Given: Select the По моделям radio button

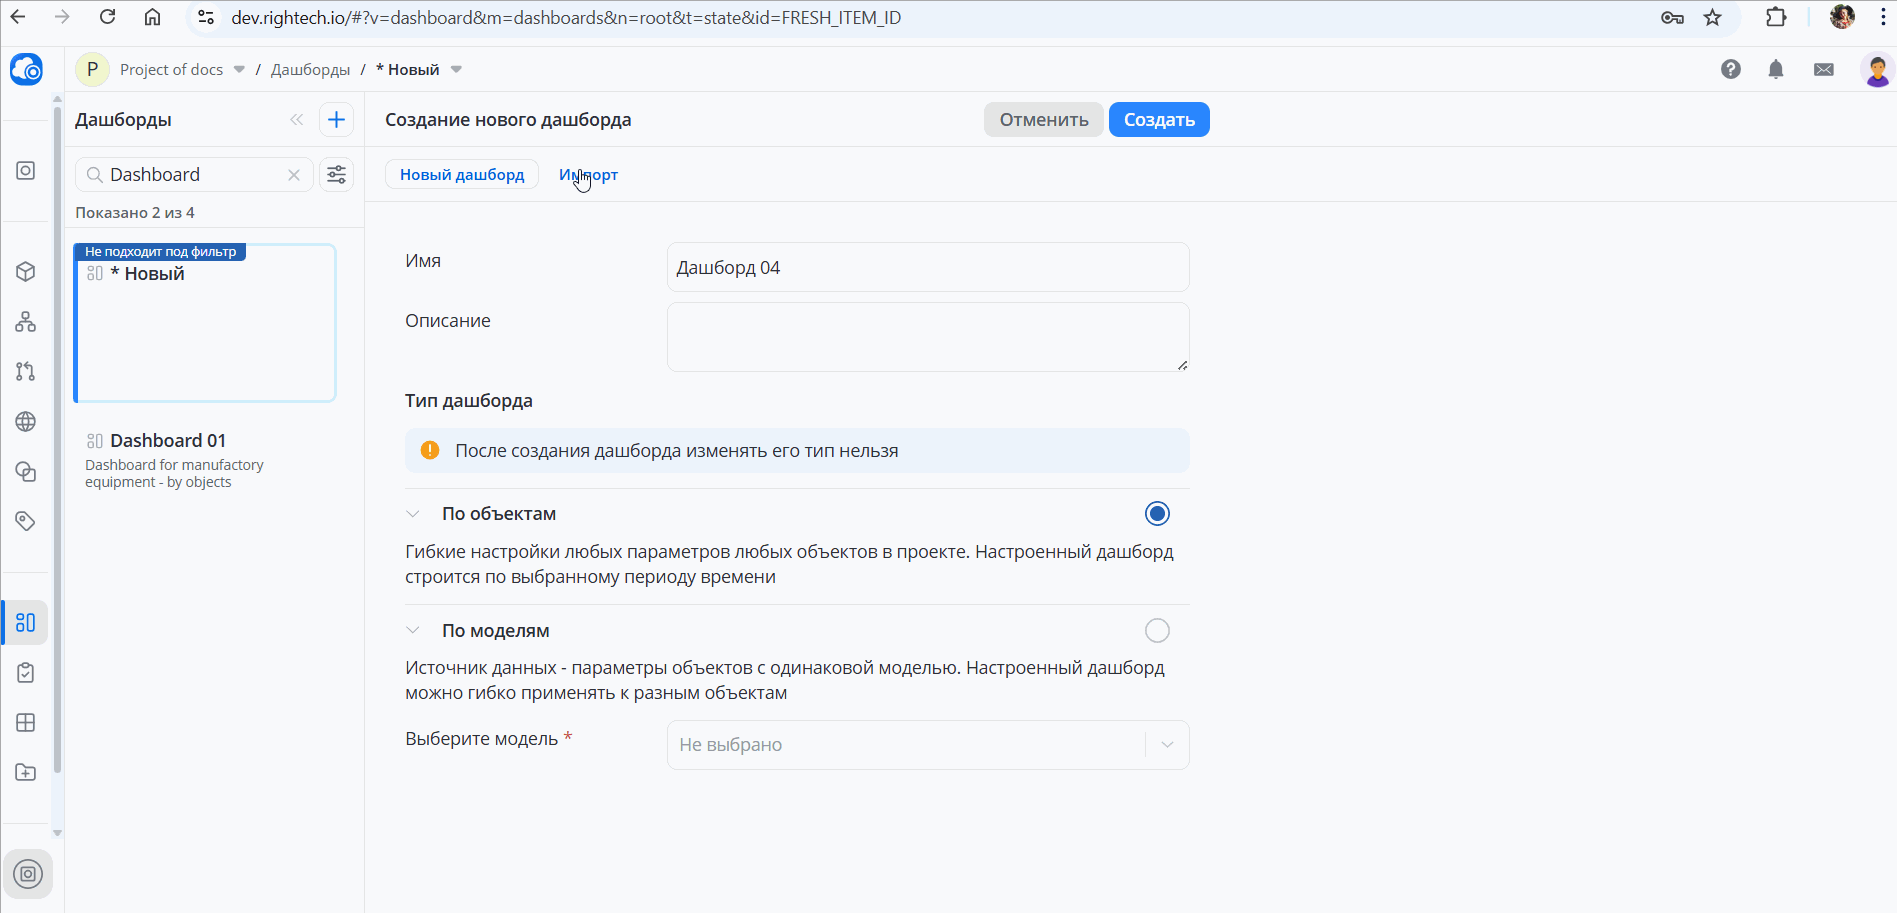Looking at the screenshot, I should click(1156, 631).
